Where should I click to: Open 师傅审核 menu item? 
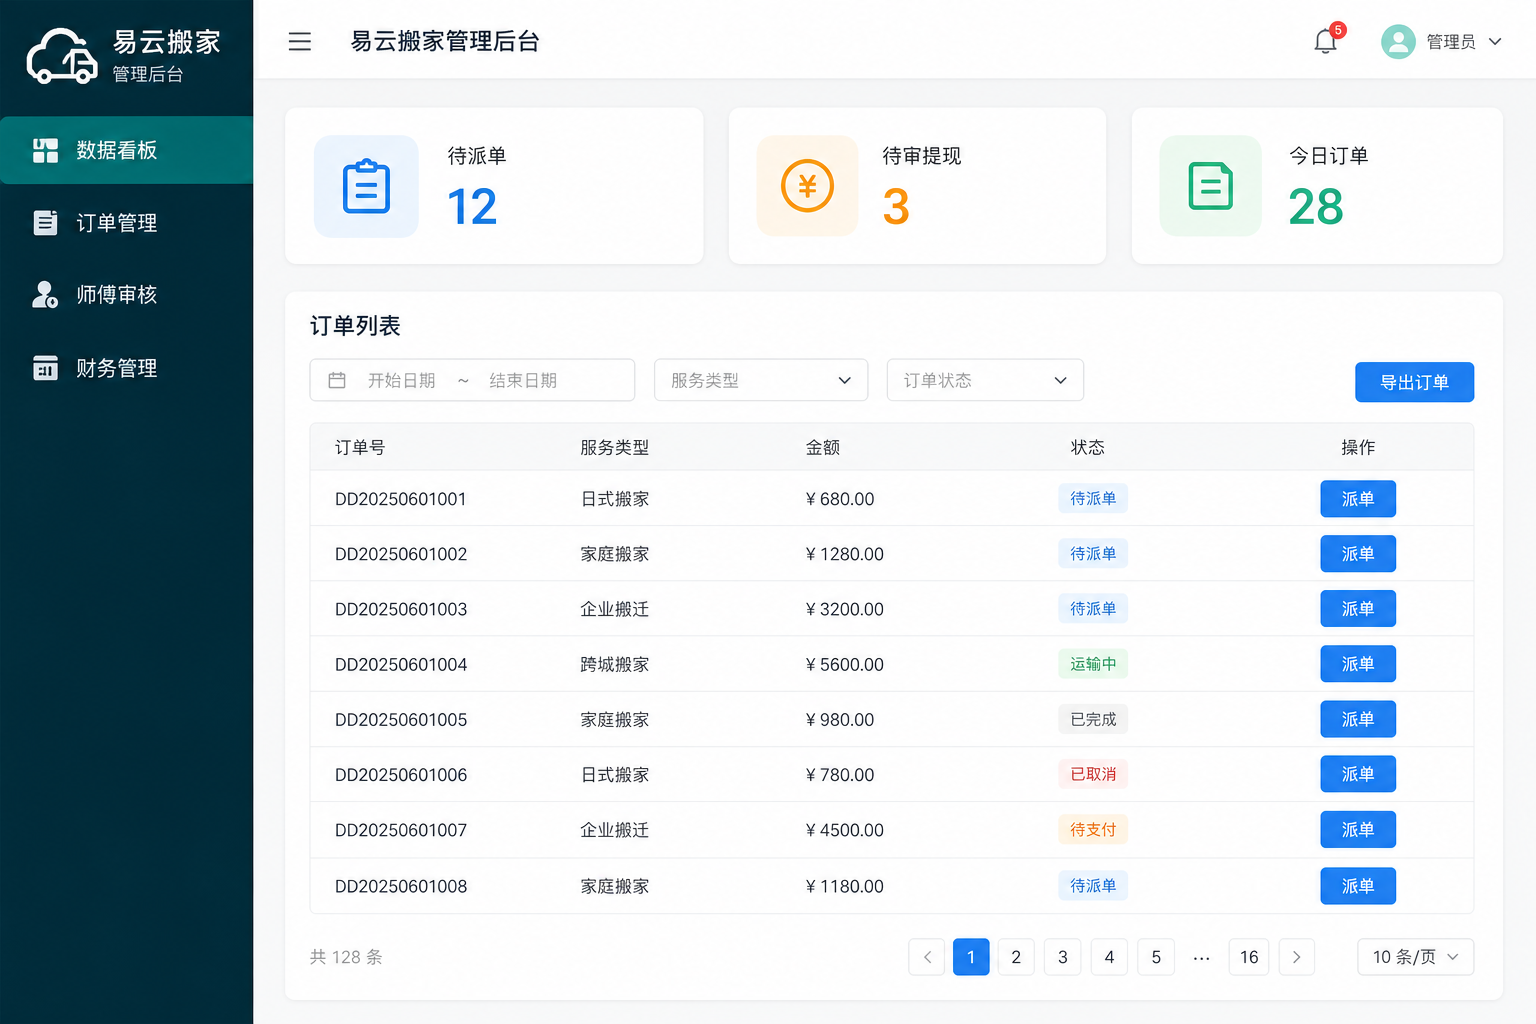[127, 295]
